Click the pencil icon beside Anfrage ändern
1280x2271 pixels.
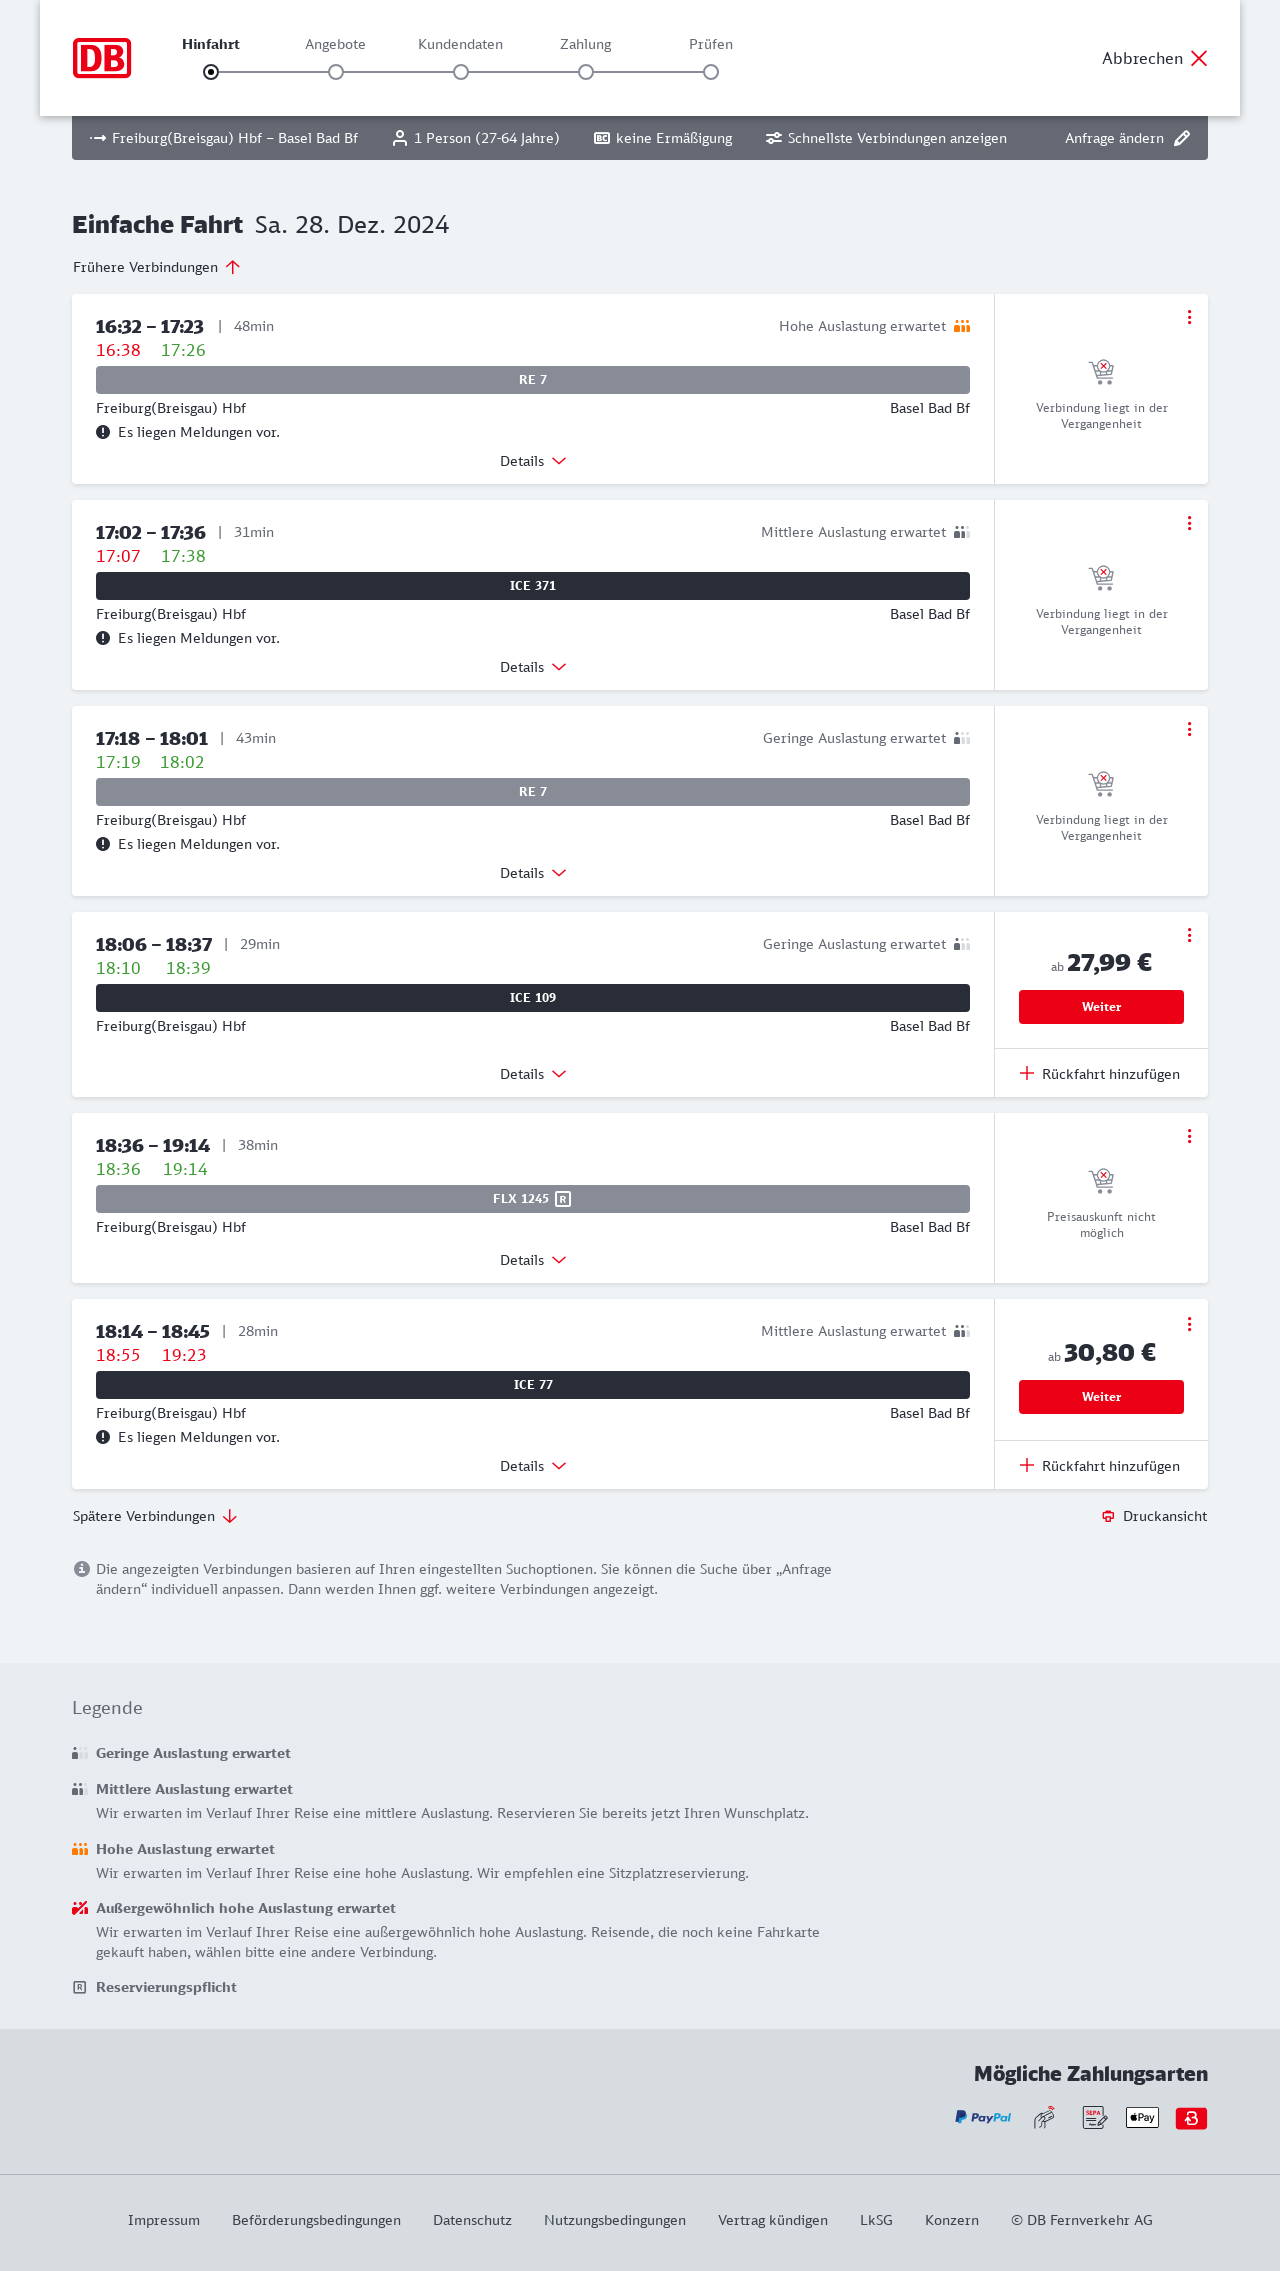click(1182, 138)
